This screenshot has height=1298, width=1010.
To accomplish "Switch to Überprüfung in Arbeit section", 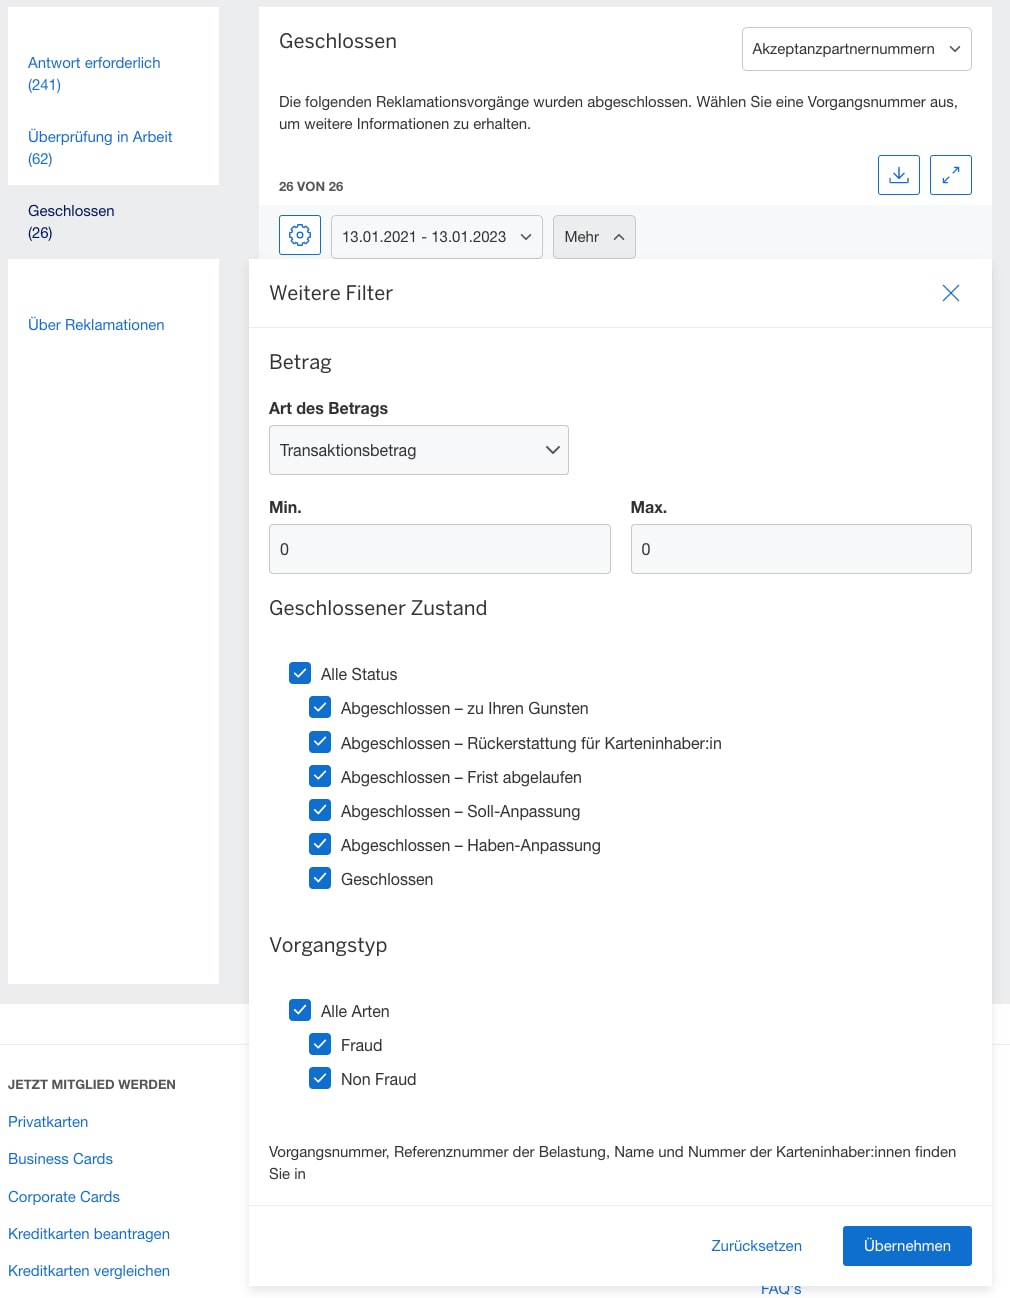I will click(99, 136).
